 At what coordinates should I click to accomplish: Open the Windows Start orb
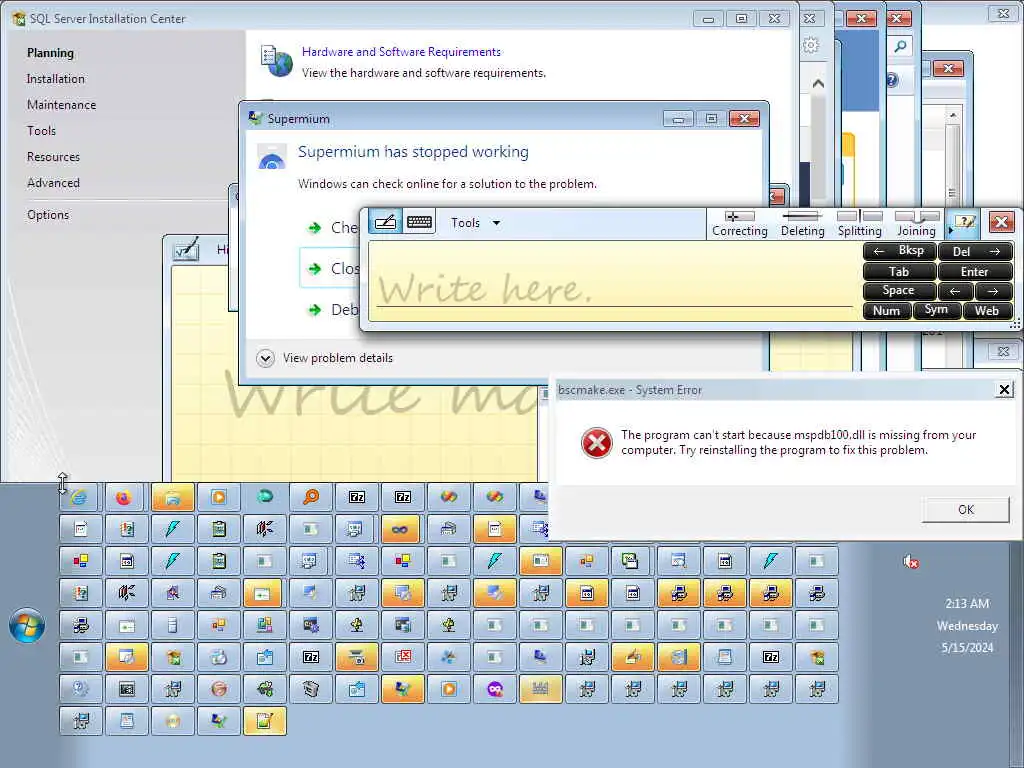pos(27,625)
